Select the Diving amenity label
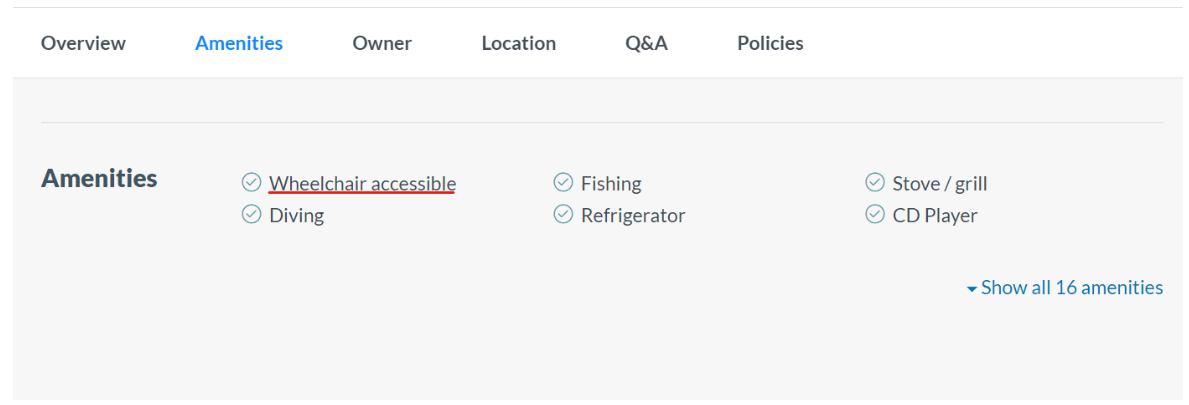The width and height of the screenshot is (1189, 405). pos(297,216)
